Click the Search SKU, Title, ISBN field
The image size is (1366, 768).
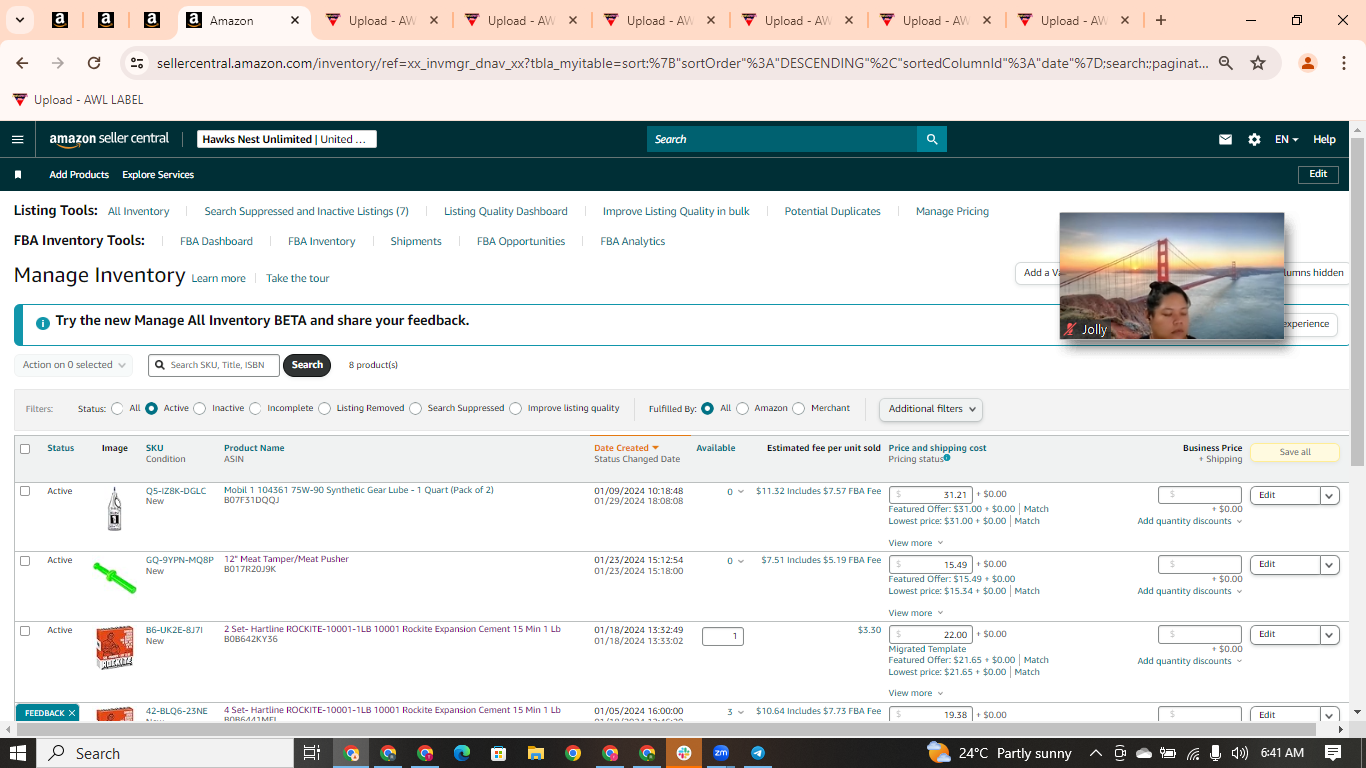pyautogui.click(x=214, y=365)
